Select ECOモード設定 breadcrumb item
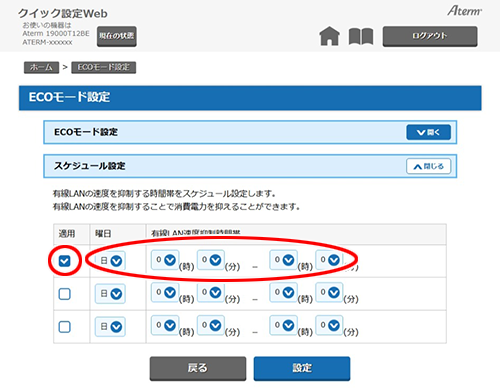500x392 pixels. click(x=104, y=67)
